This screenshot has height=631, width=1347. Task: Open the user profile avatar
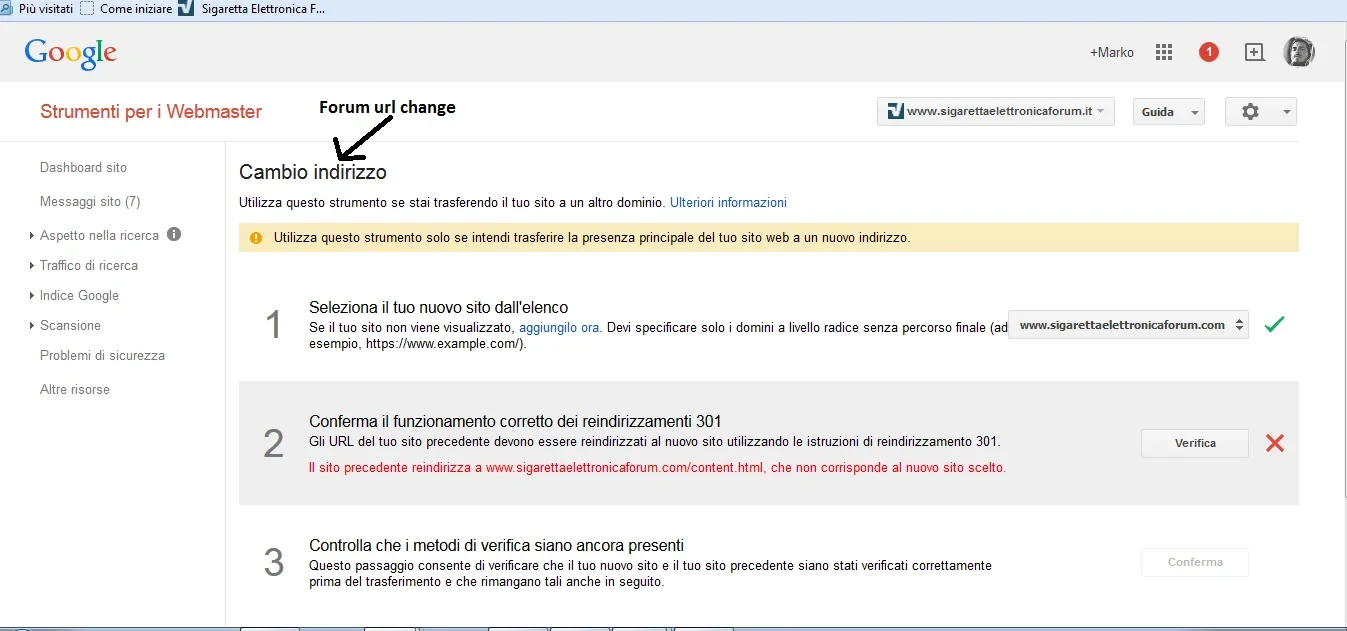coord(1299,52)
